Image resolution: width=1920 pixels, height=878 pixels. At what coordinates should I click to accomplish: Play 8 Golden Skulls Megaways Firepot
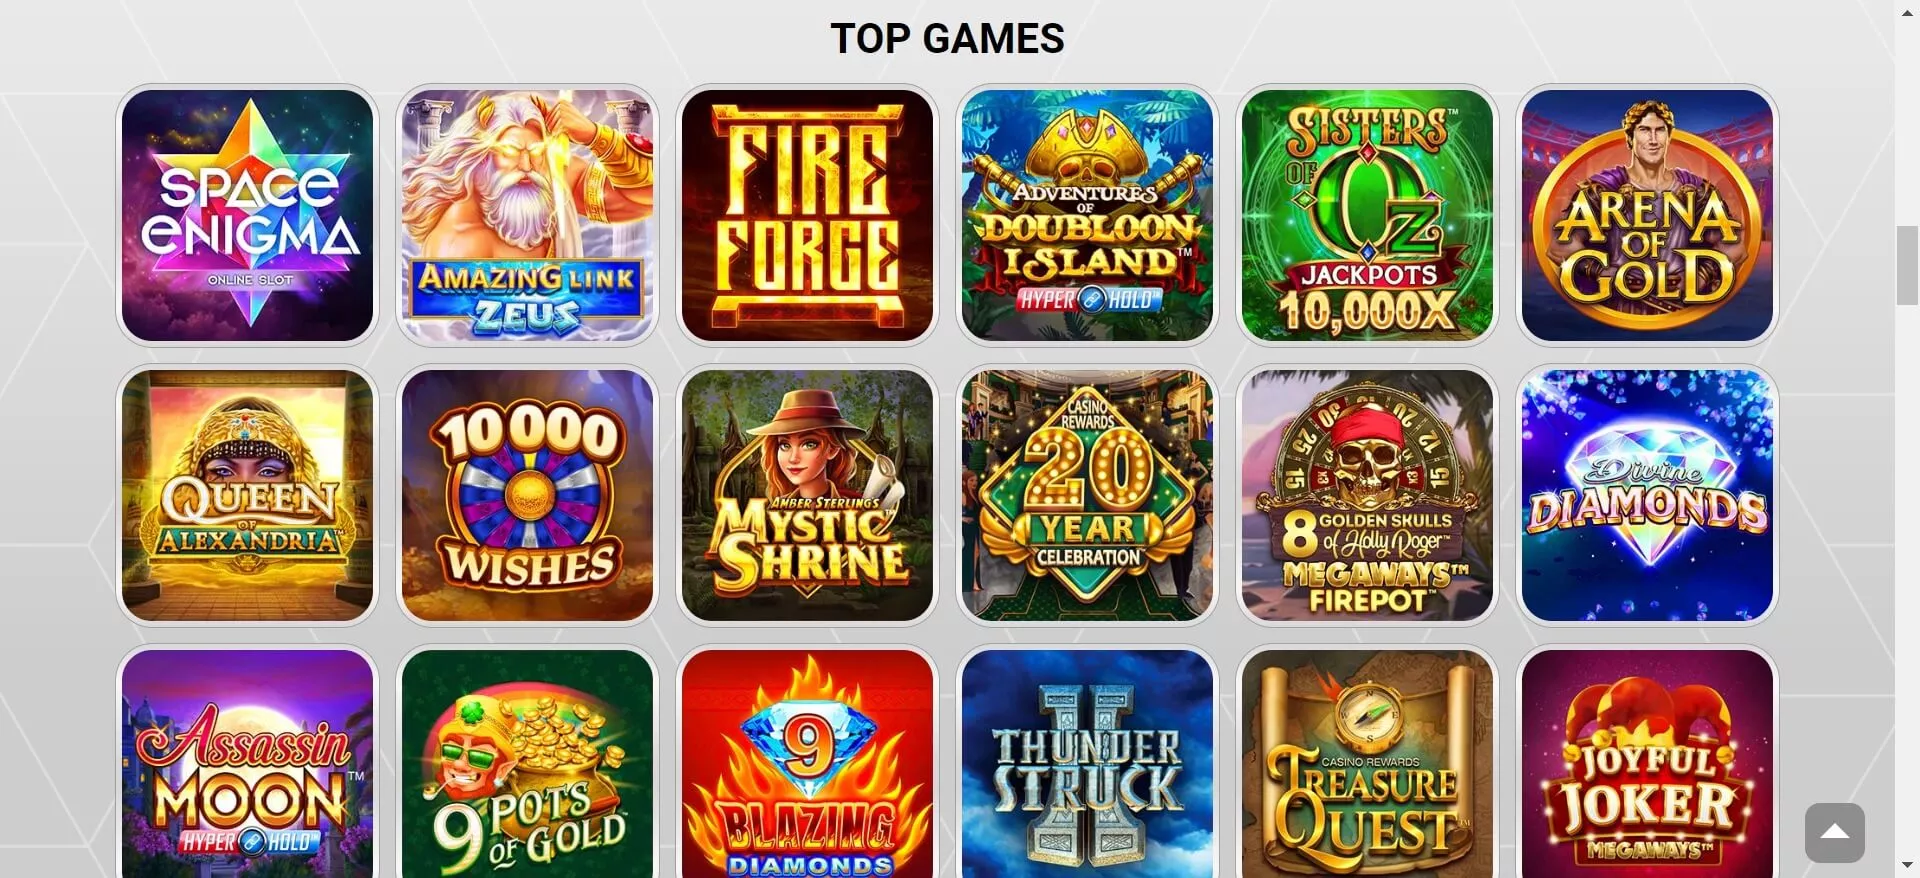(1367, 495)
